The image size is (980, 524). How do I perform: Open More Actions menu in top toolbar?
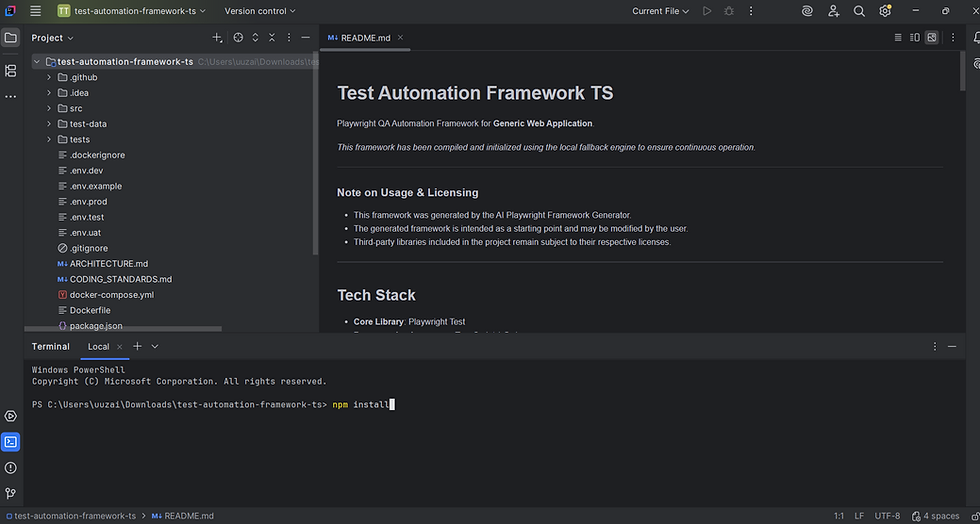coord(751,11)
